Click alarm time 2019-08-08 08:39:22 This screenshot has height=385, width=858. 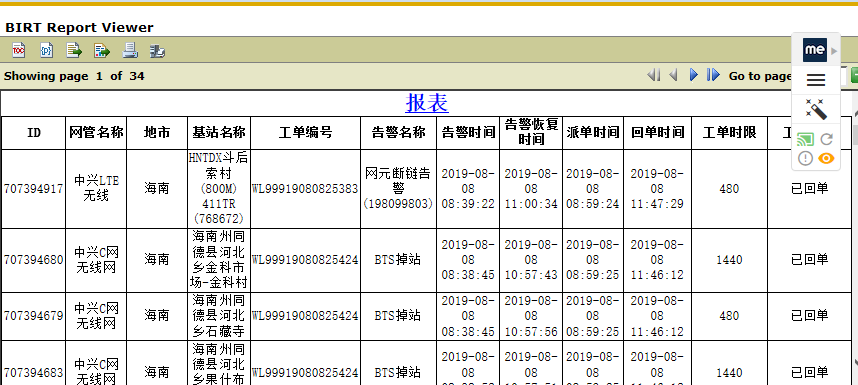(468, 189)
